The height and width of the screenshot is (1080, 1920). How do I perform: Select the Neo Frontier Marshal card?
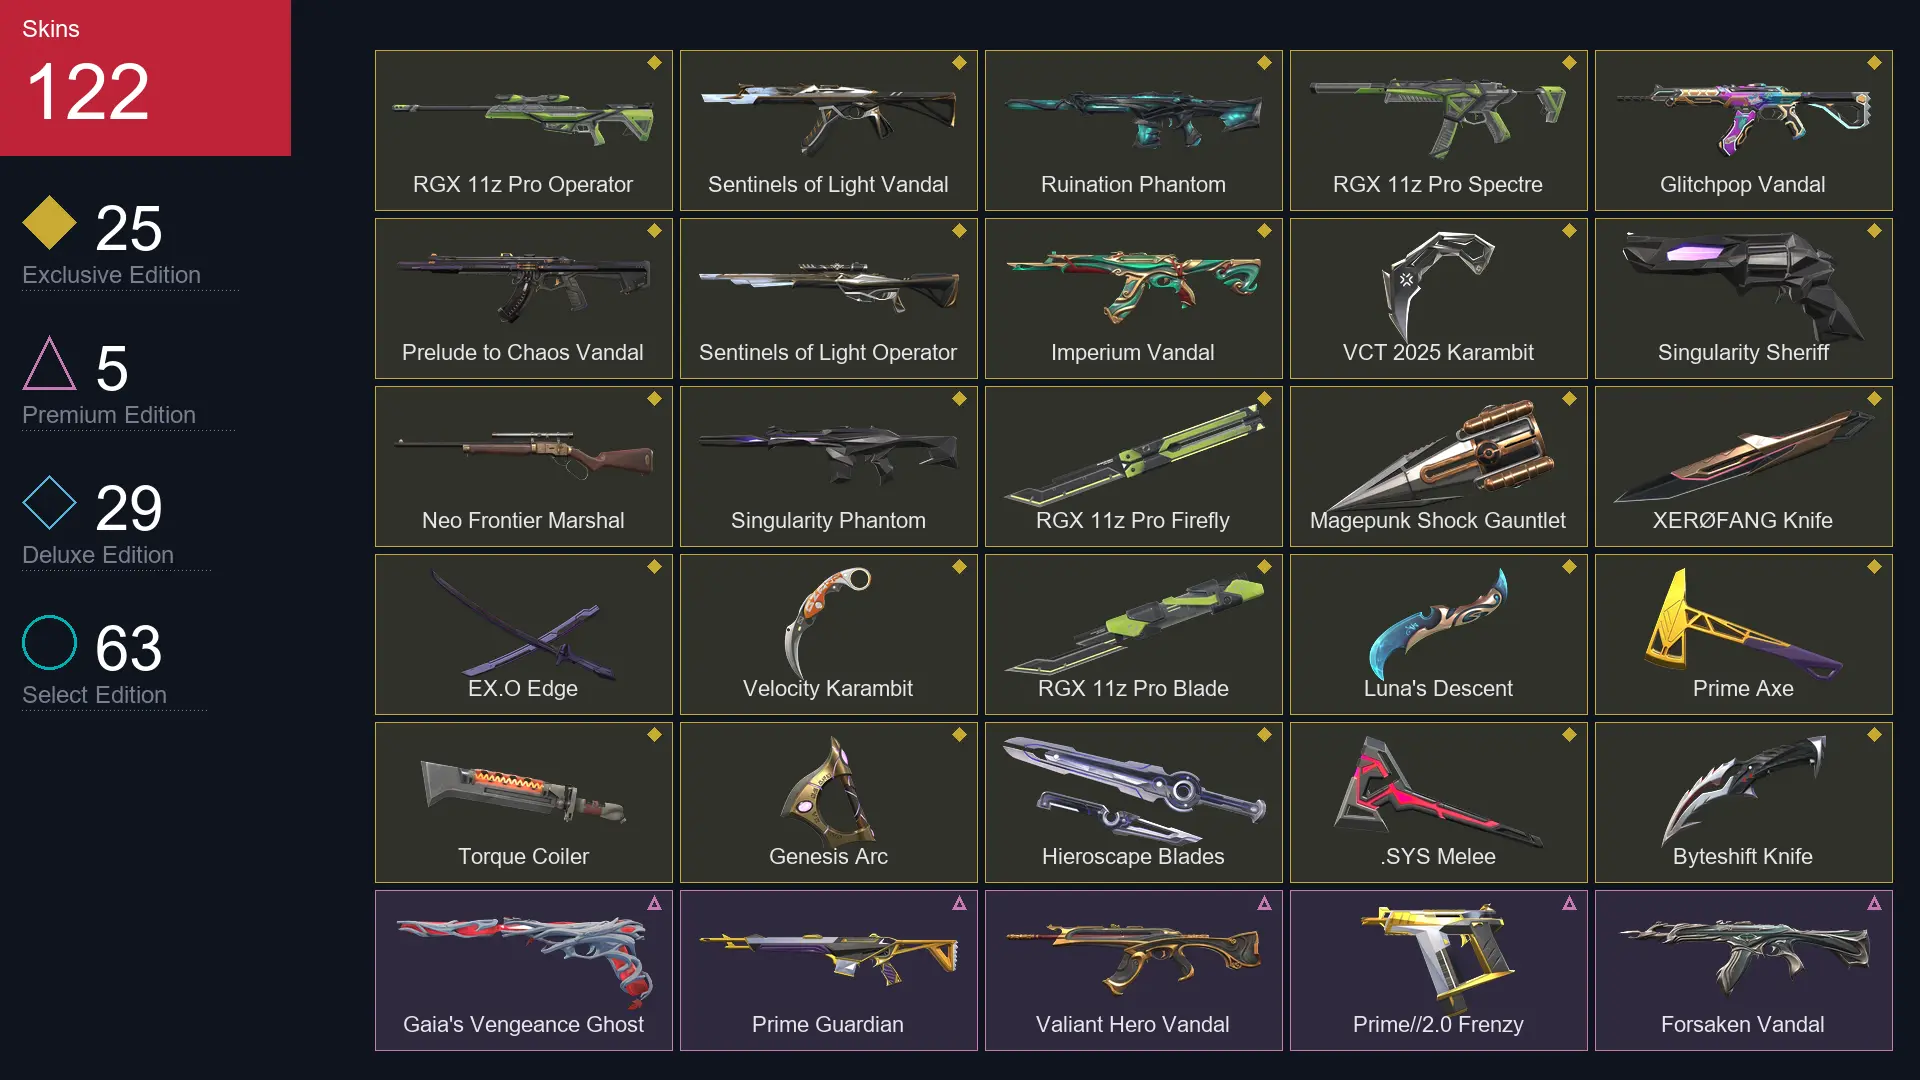[x=523, y=466]
